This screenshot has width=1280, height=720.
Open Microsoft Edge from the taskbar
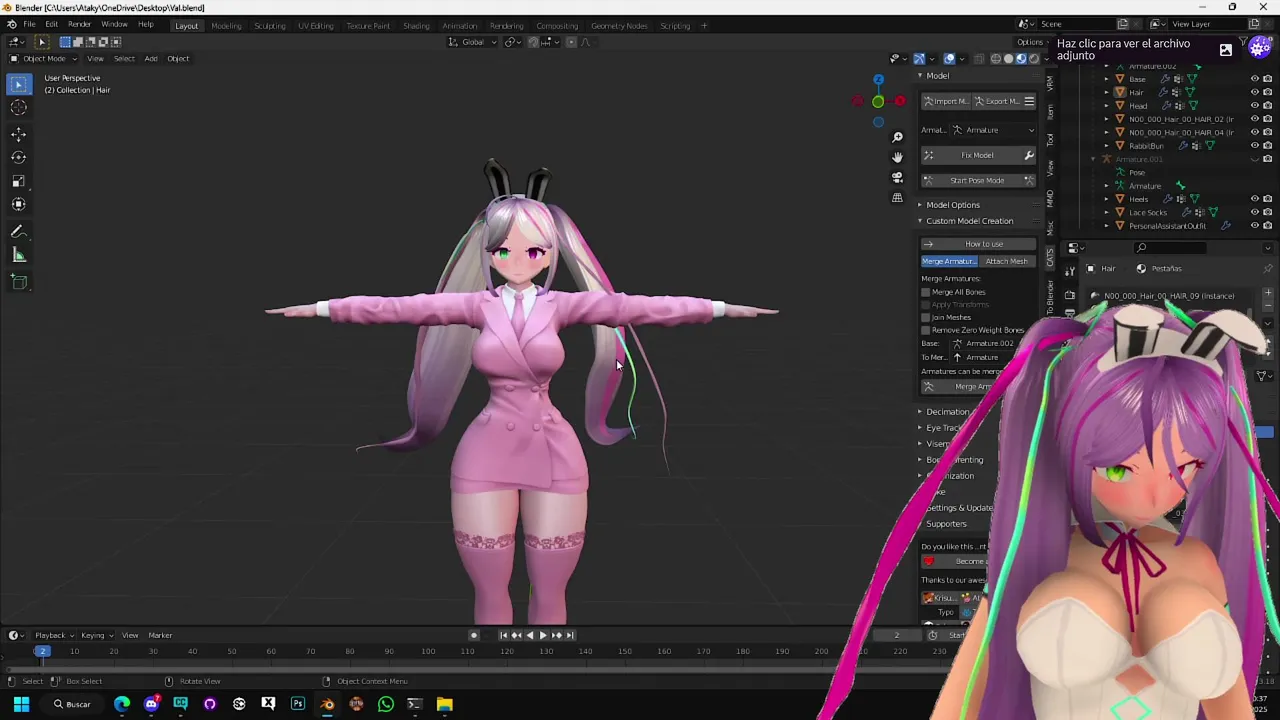tap(122, 704)
